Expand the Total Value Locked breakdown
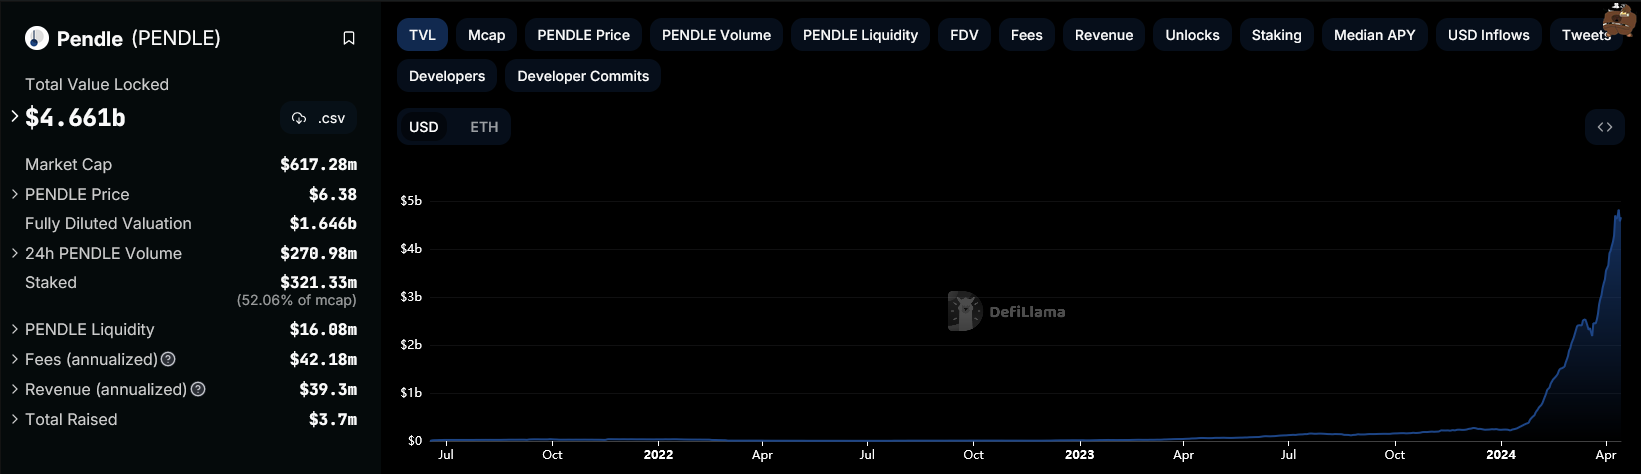Viewport: 1641px width, 474px height. [15, 116]
